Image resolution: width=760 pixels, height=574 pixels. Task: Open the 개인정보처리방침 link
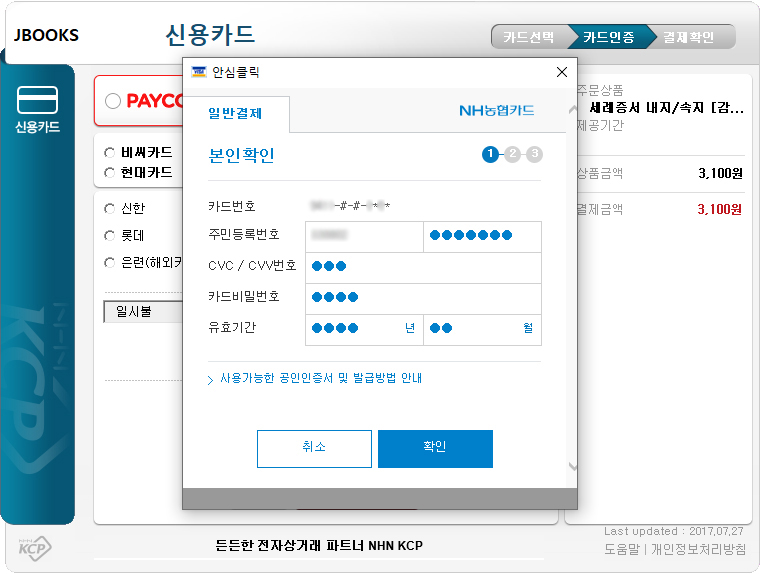(x=698, y=549)
